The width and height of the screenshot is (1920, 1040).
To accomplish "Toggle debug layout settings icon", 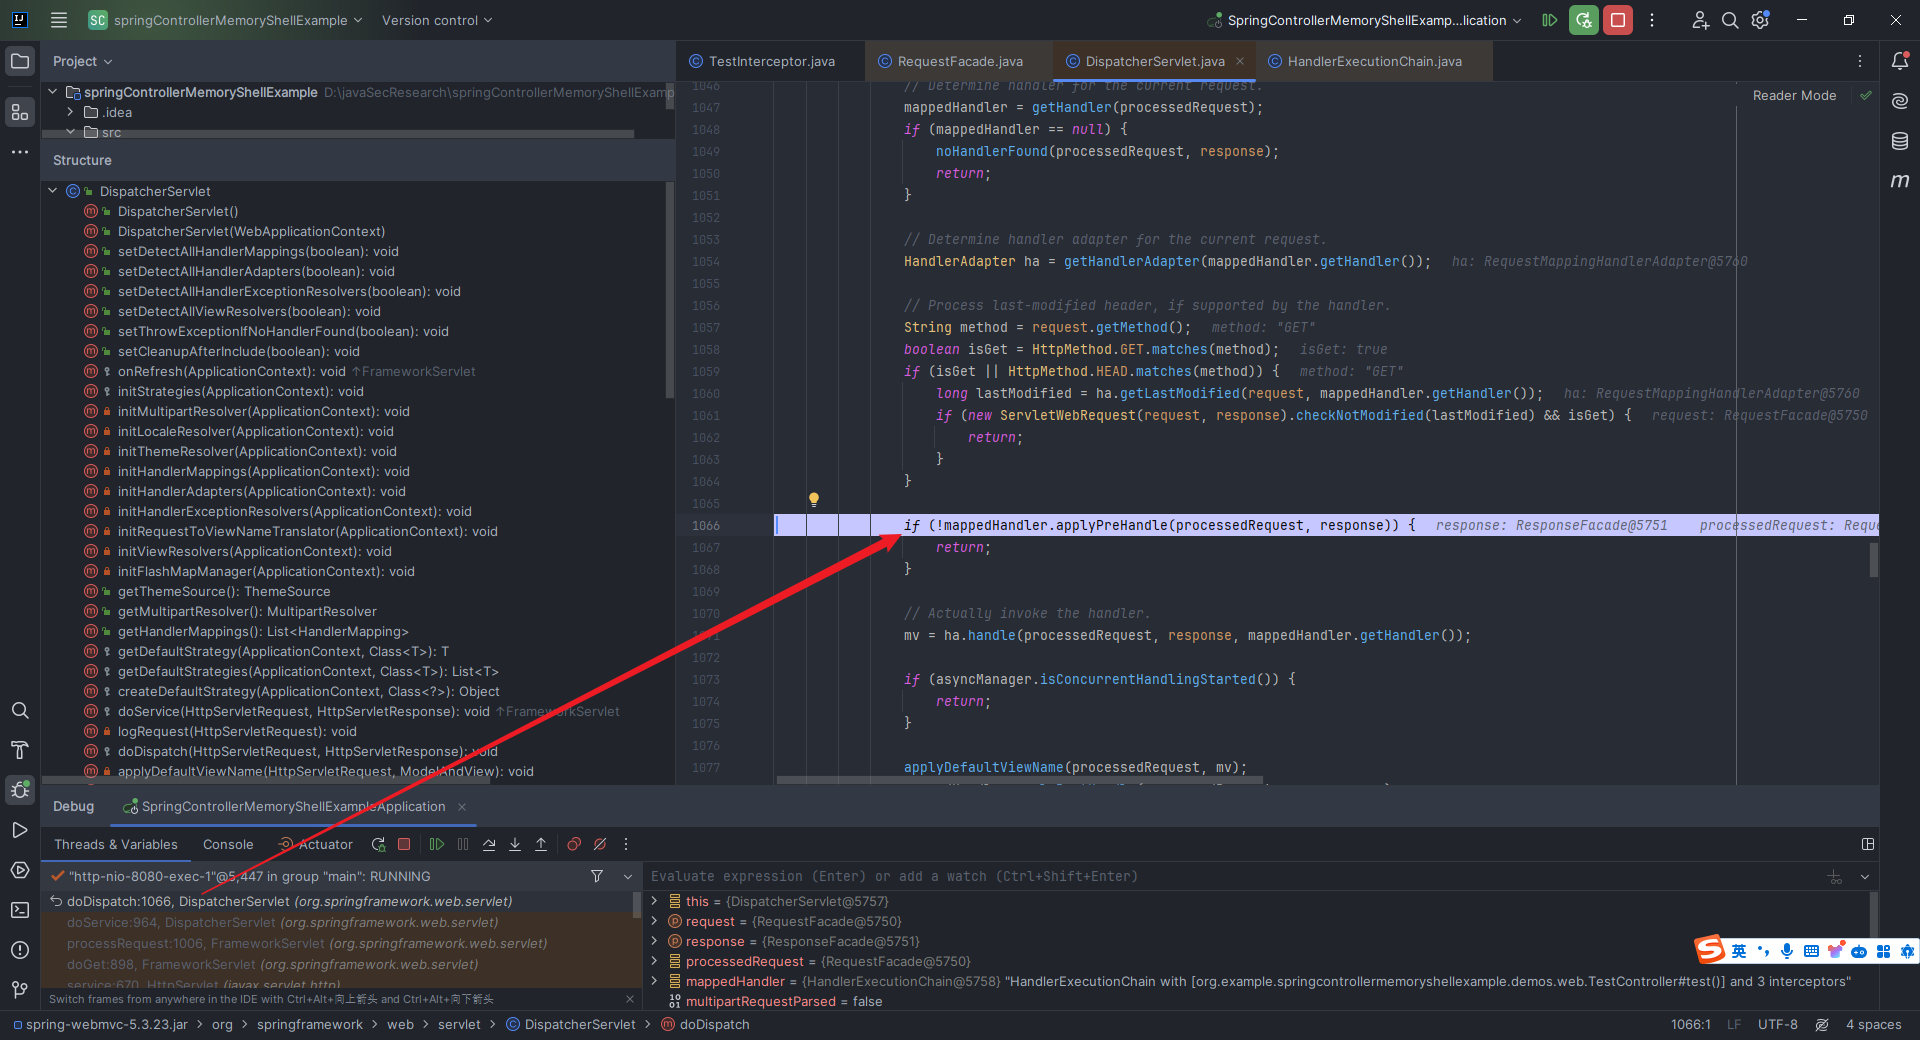I will (x=1868, y=844).
